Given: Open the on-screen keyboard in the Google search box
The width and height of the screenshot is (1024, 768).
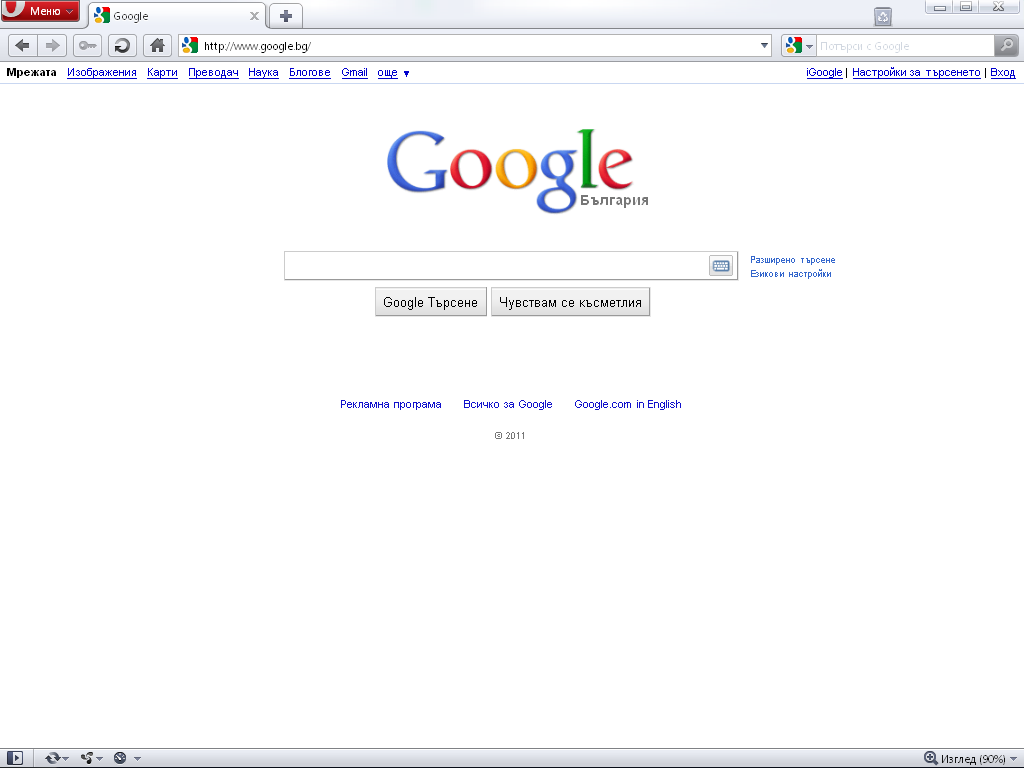Looking at the screenshot, I should point(720,266).
